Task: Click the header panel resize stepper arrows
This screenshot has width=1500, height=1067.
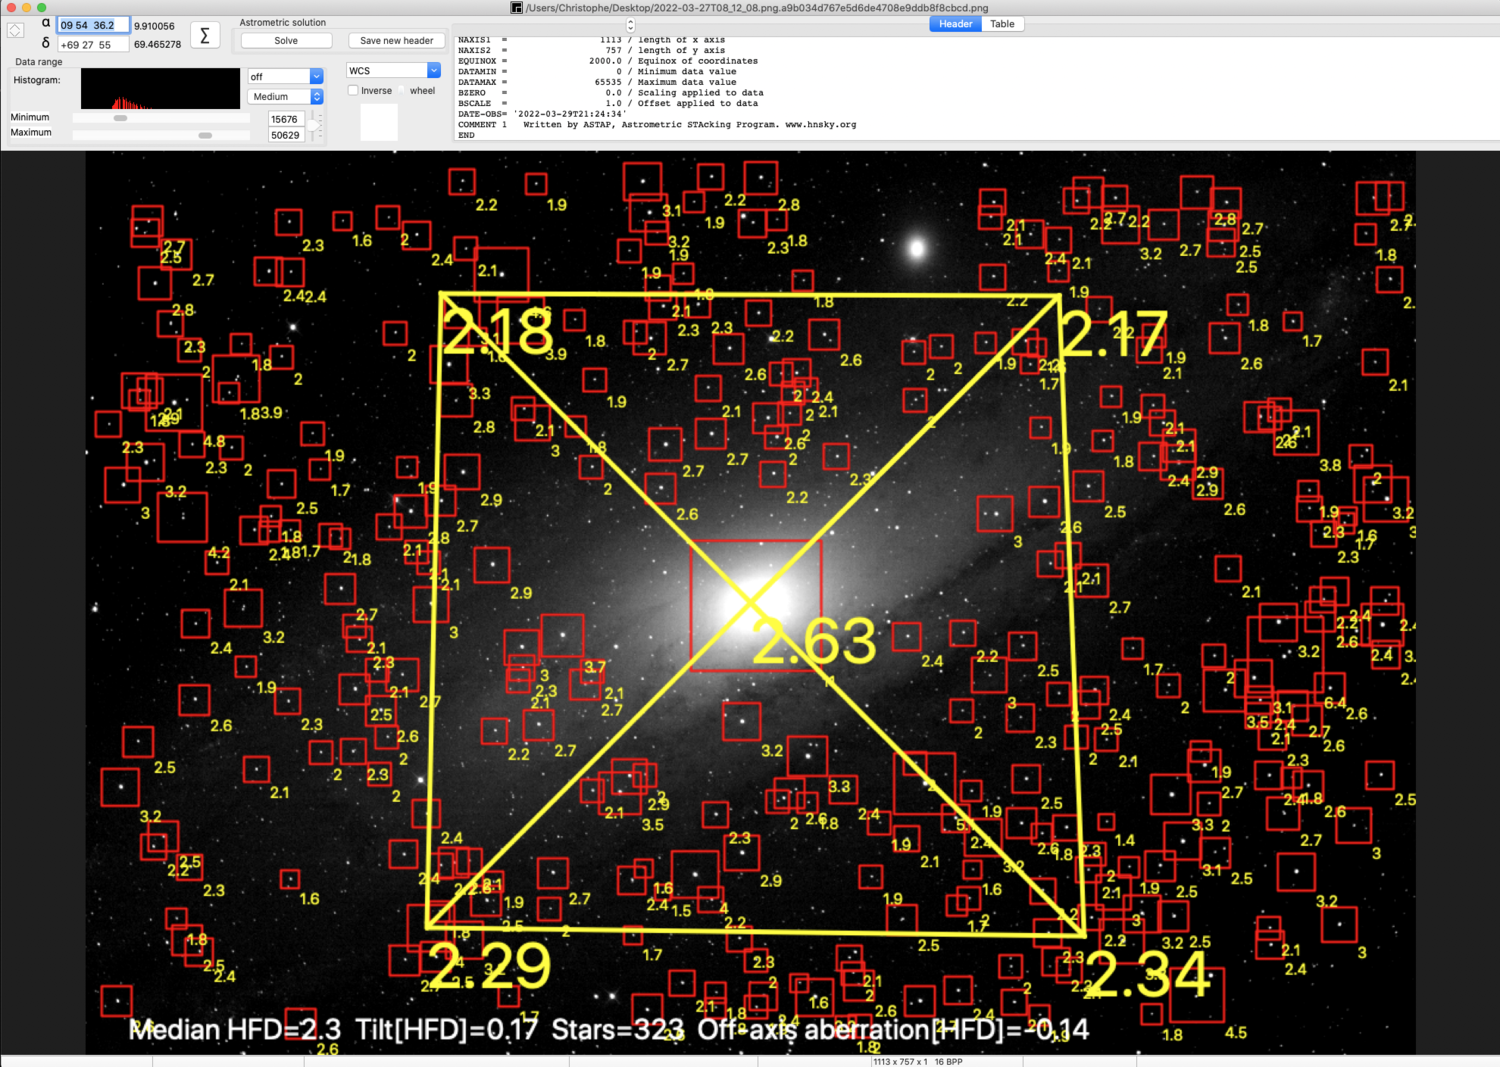Action: pos(630,25)
